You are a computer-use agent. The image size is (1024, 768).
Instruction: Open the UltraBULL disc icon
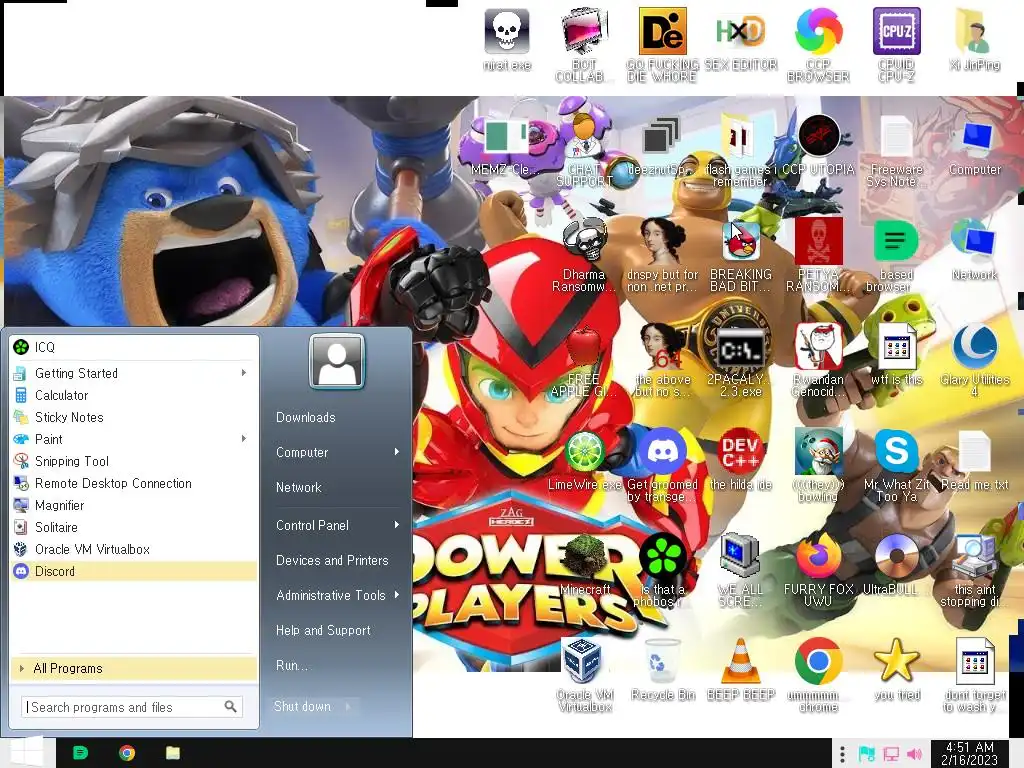point(897,558)
